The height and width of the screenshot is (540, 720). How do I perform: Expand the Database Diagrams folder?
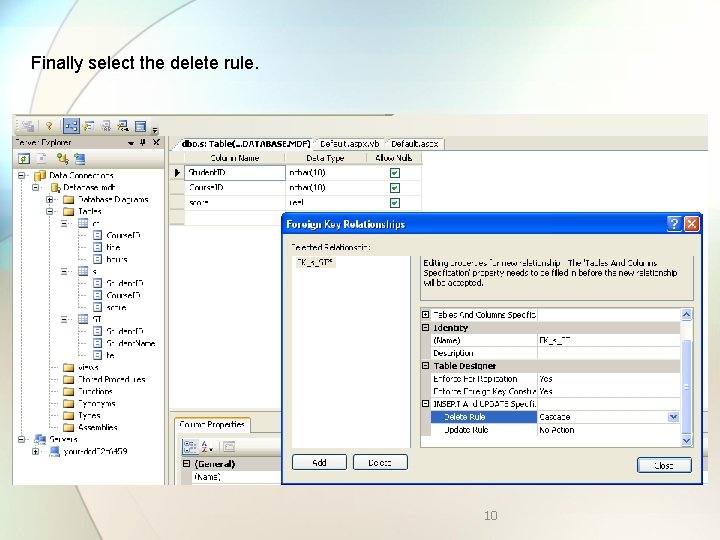(x=49, y=199)
